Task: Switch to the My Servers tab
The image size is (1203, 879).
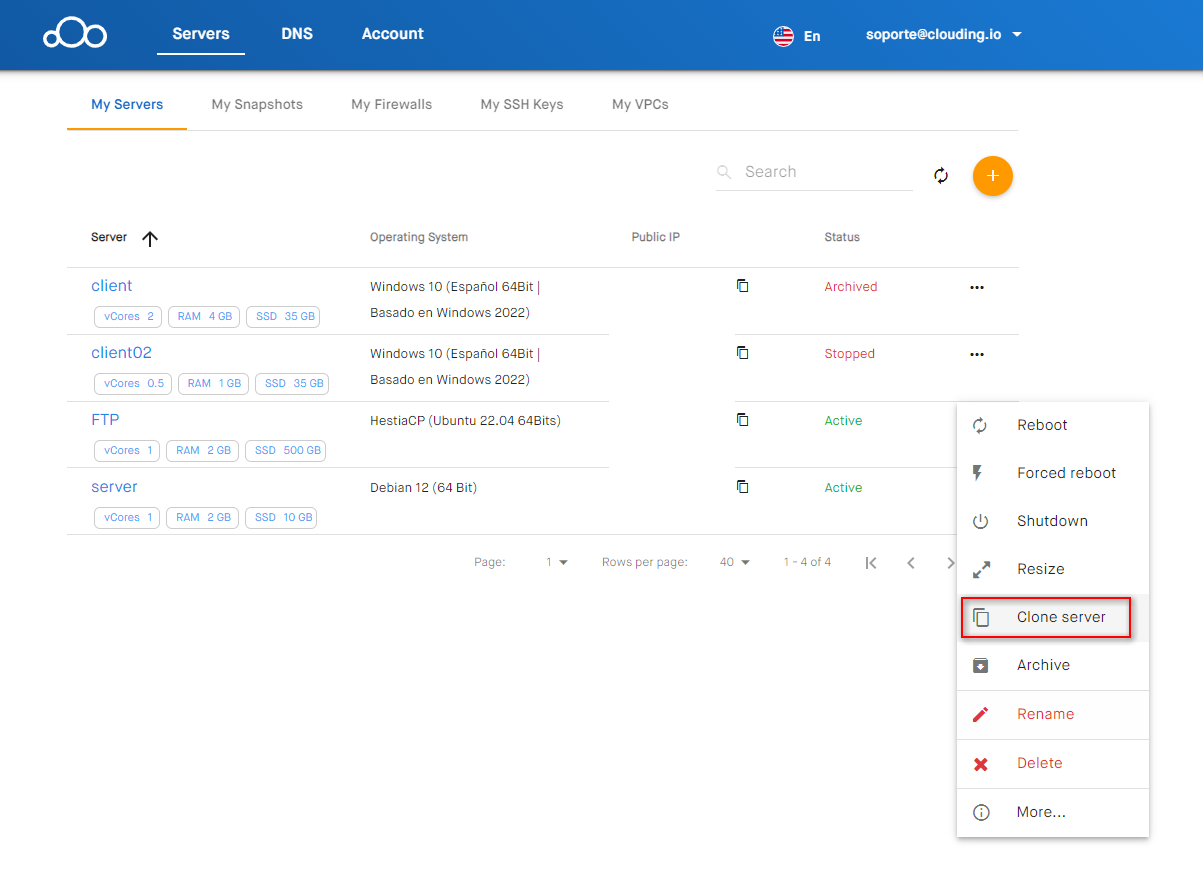Action: 127,104
